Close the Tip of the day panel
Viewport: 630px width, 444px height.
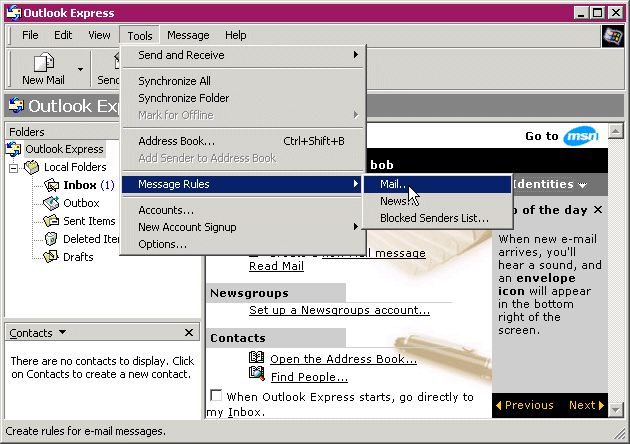pos(598,209)
